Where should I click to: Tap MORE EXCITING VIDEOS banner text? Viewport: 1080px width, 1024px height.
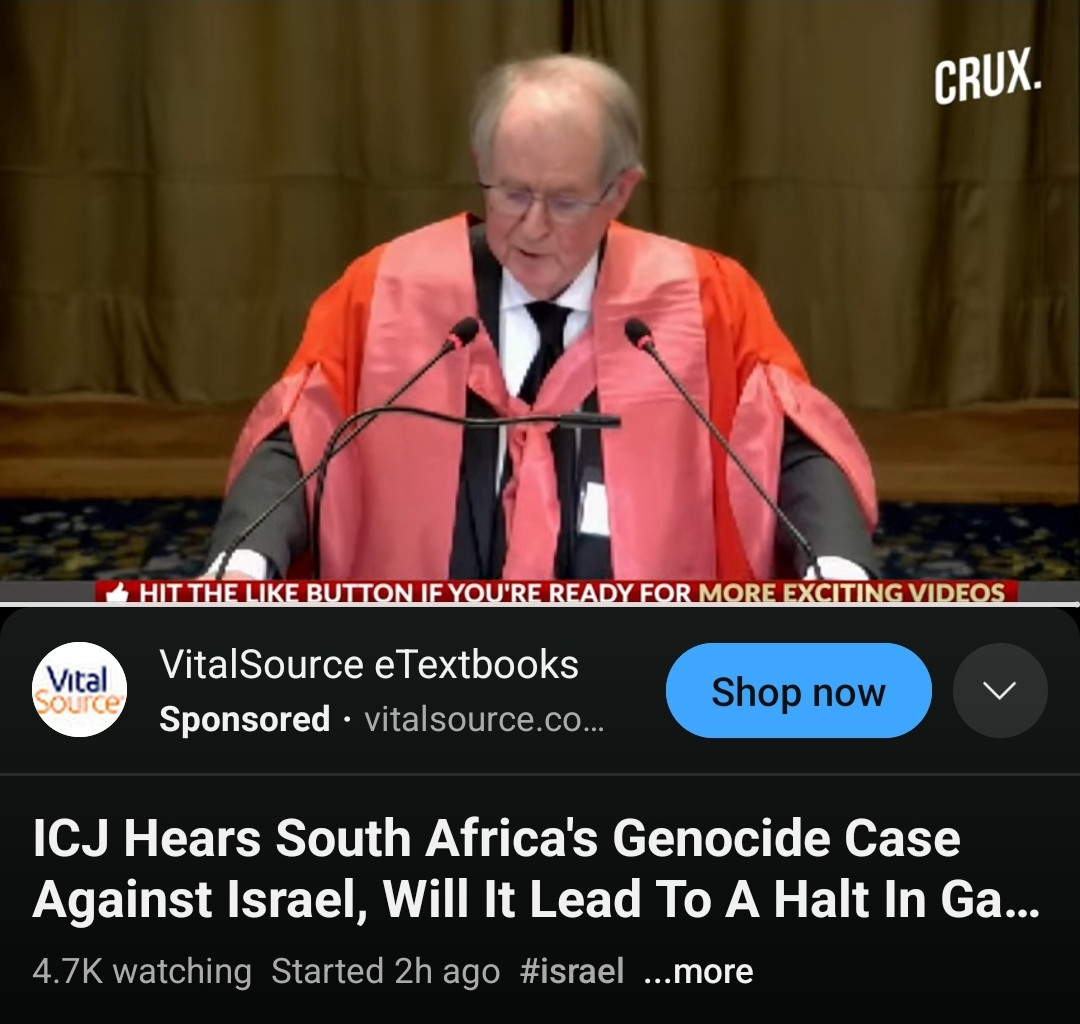click(851, 593)
